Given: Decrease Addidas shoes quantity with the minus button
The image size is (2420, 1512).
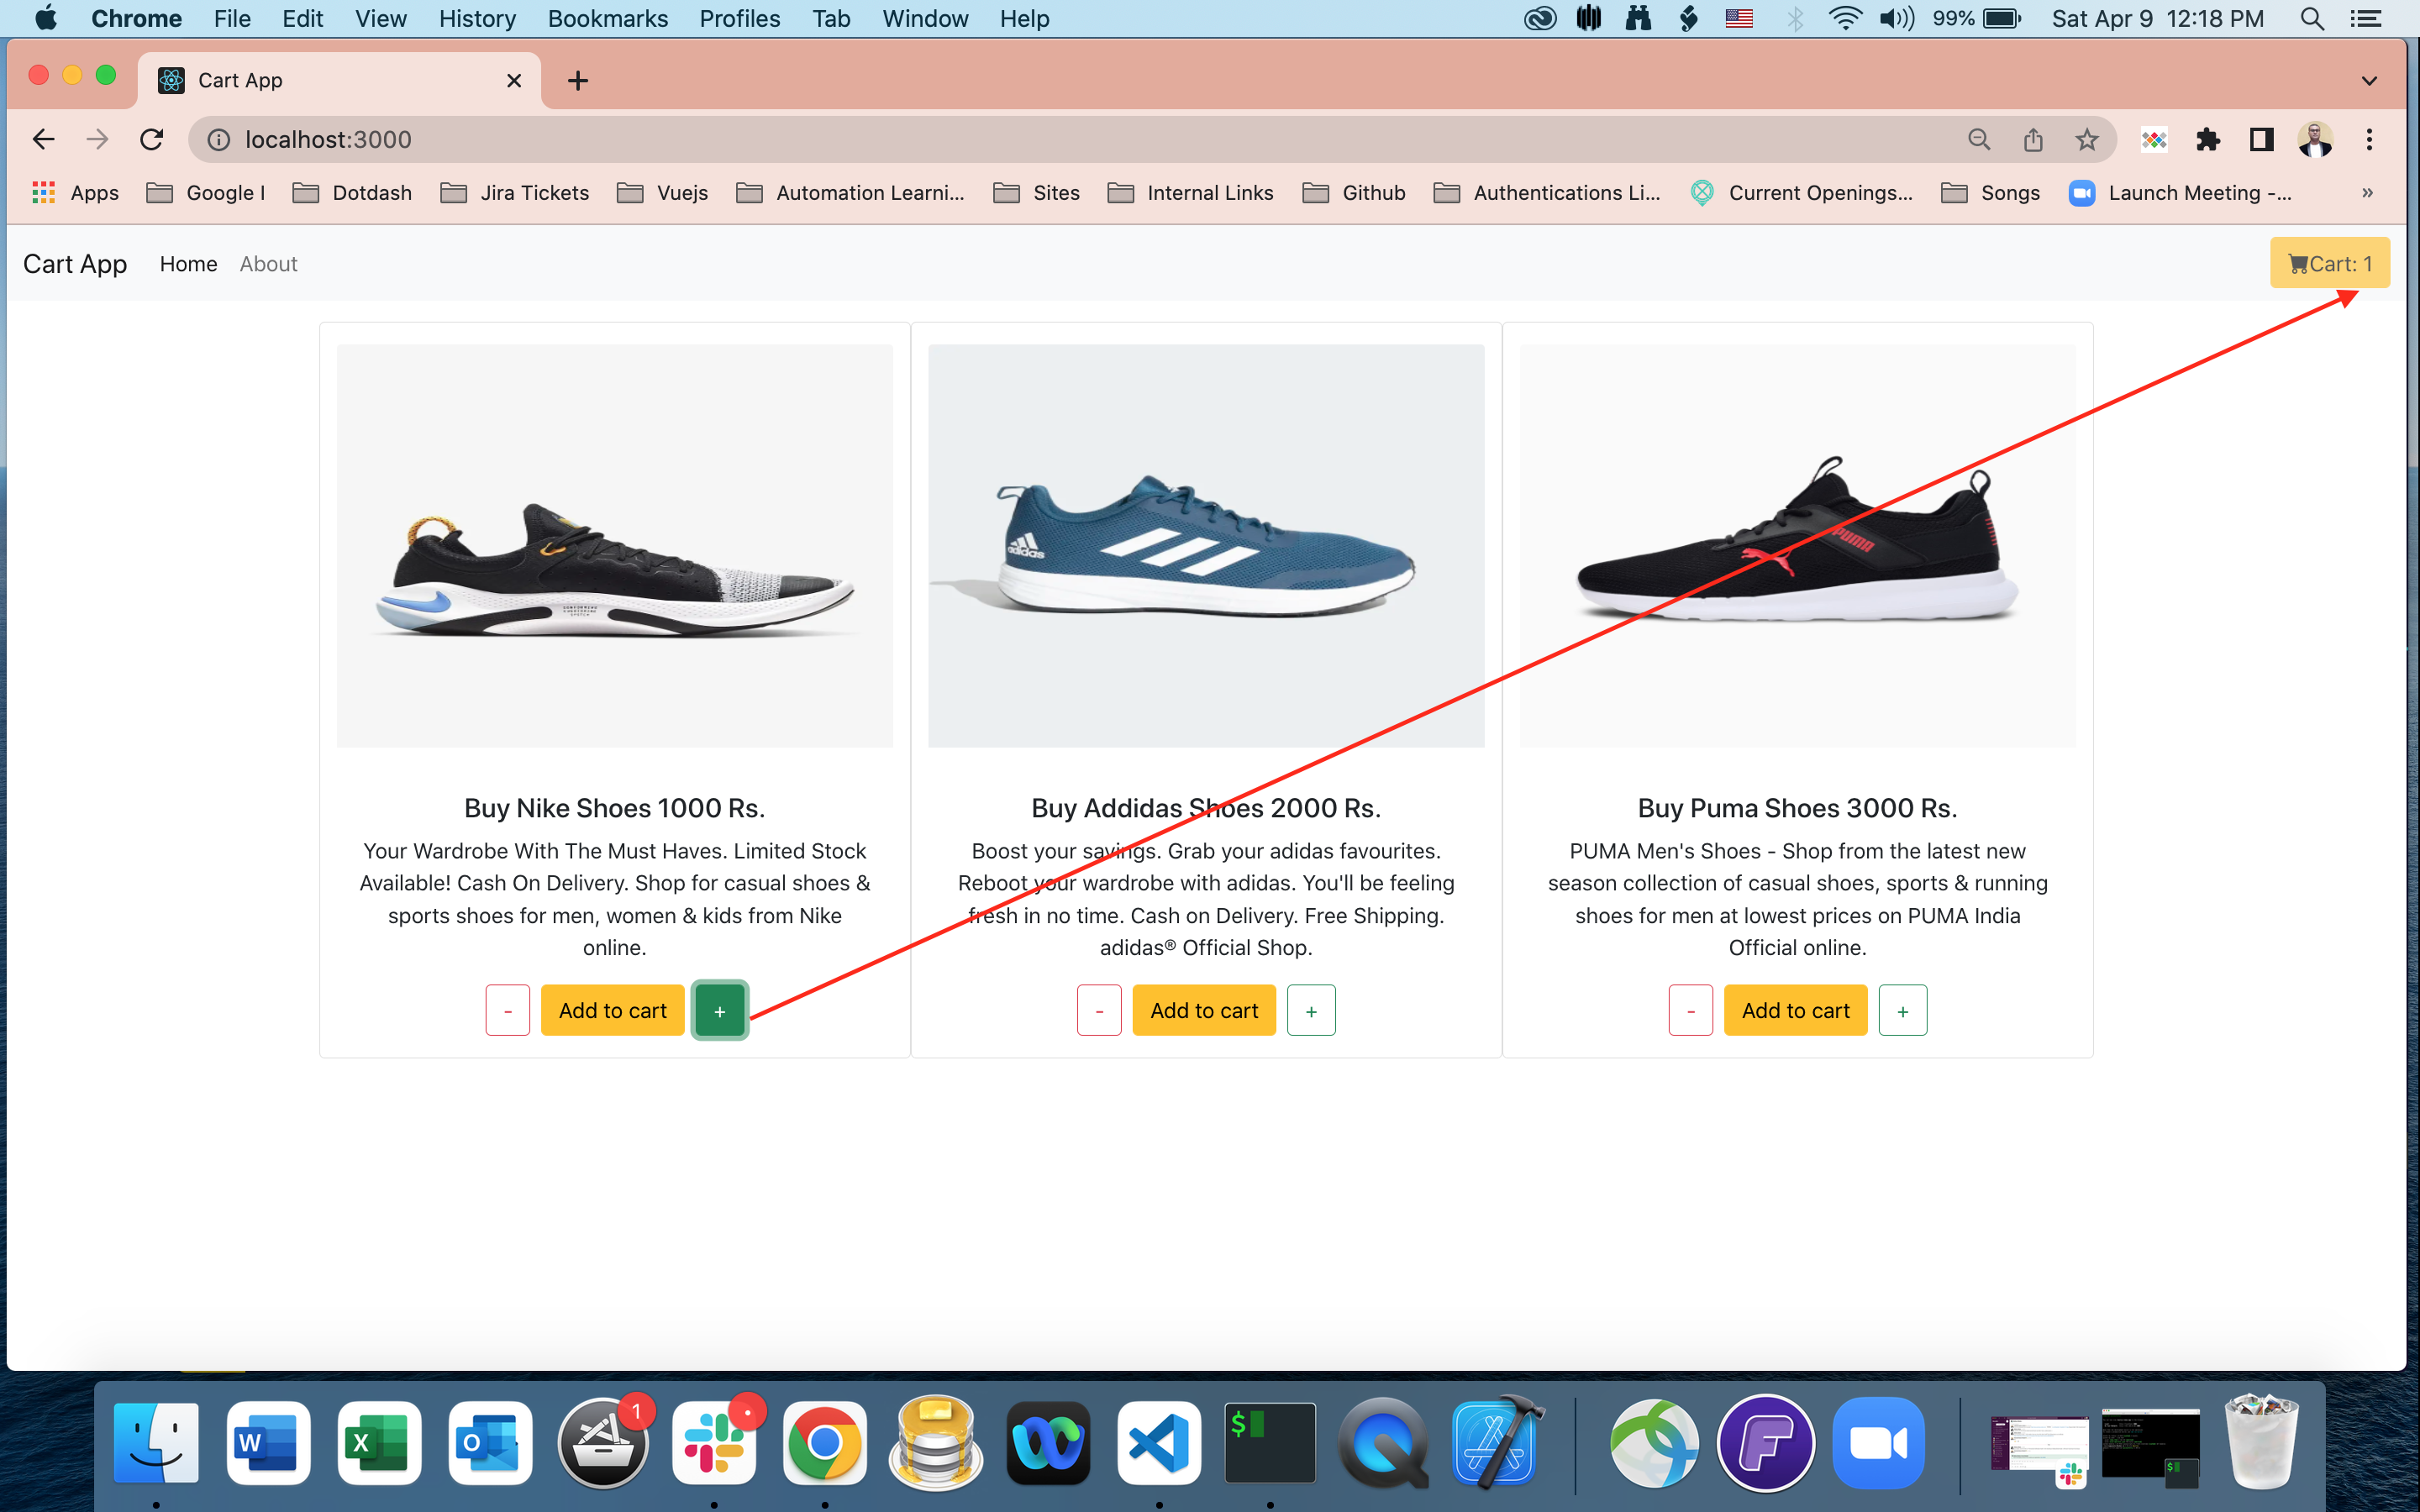Looking at the screenshot, I should [x=1099, y=1011].
